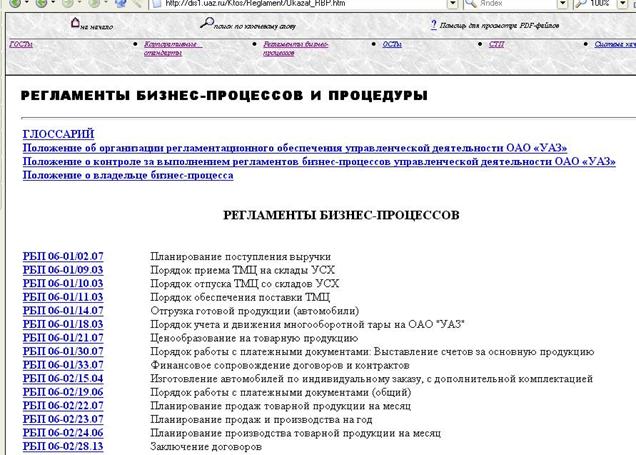Open the «ОСТы» navigation link
Image resolution: width=636 pixels, height=455 pixels.
[x=392, y=44]
